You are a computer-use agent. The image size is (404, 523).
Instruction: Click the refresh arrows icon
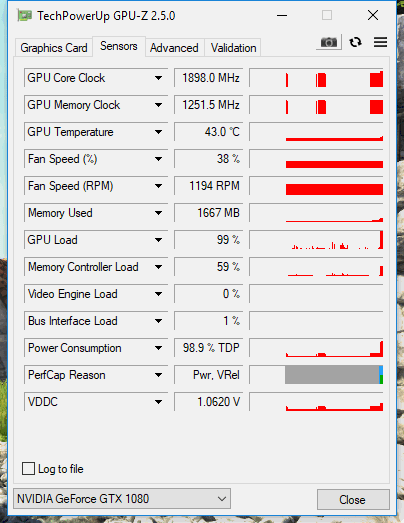(x=355, y=42)
